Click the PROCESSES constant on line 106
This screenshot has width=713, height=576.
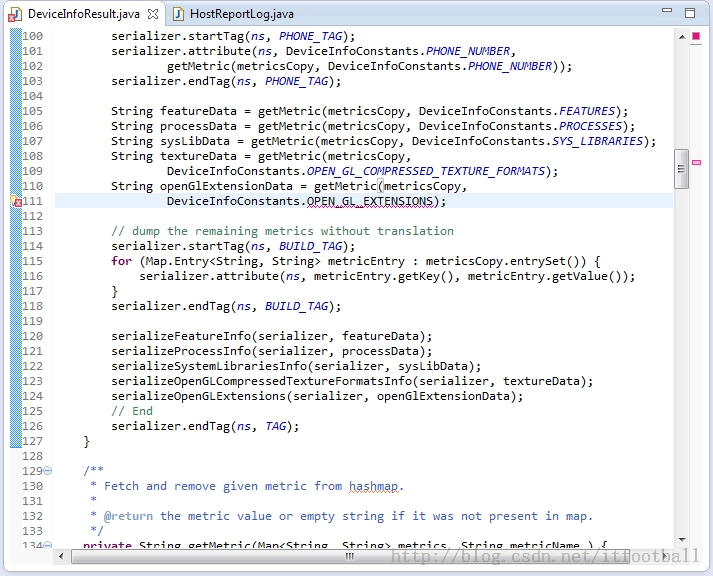point(590,126)
